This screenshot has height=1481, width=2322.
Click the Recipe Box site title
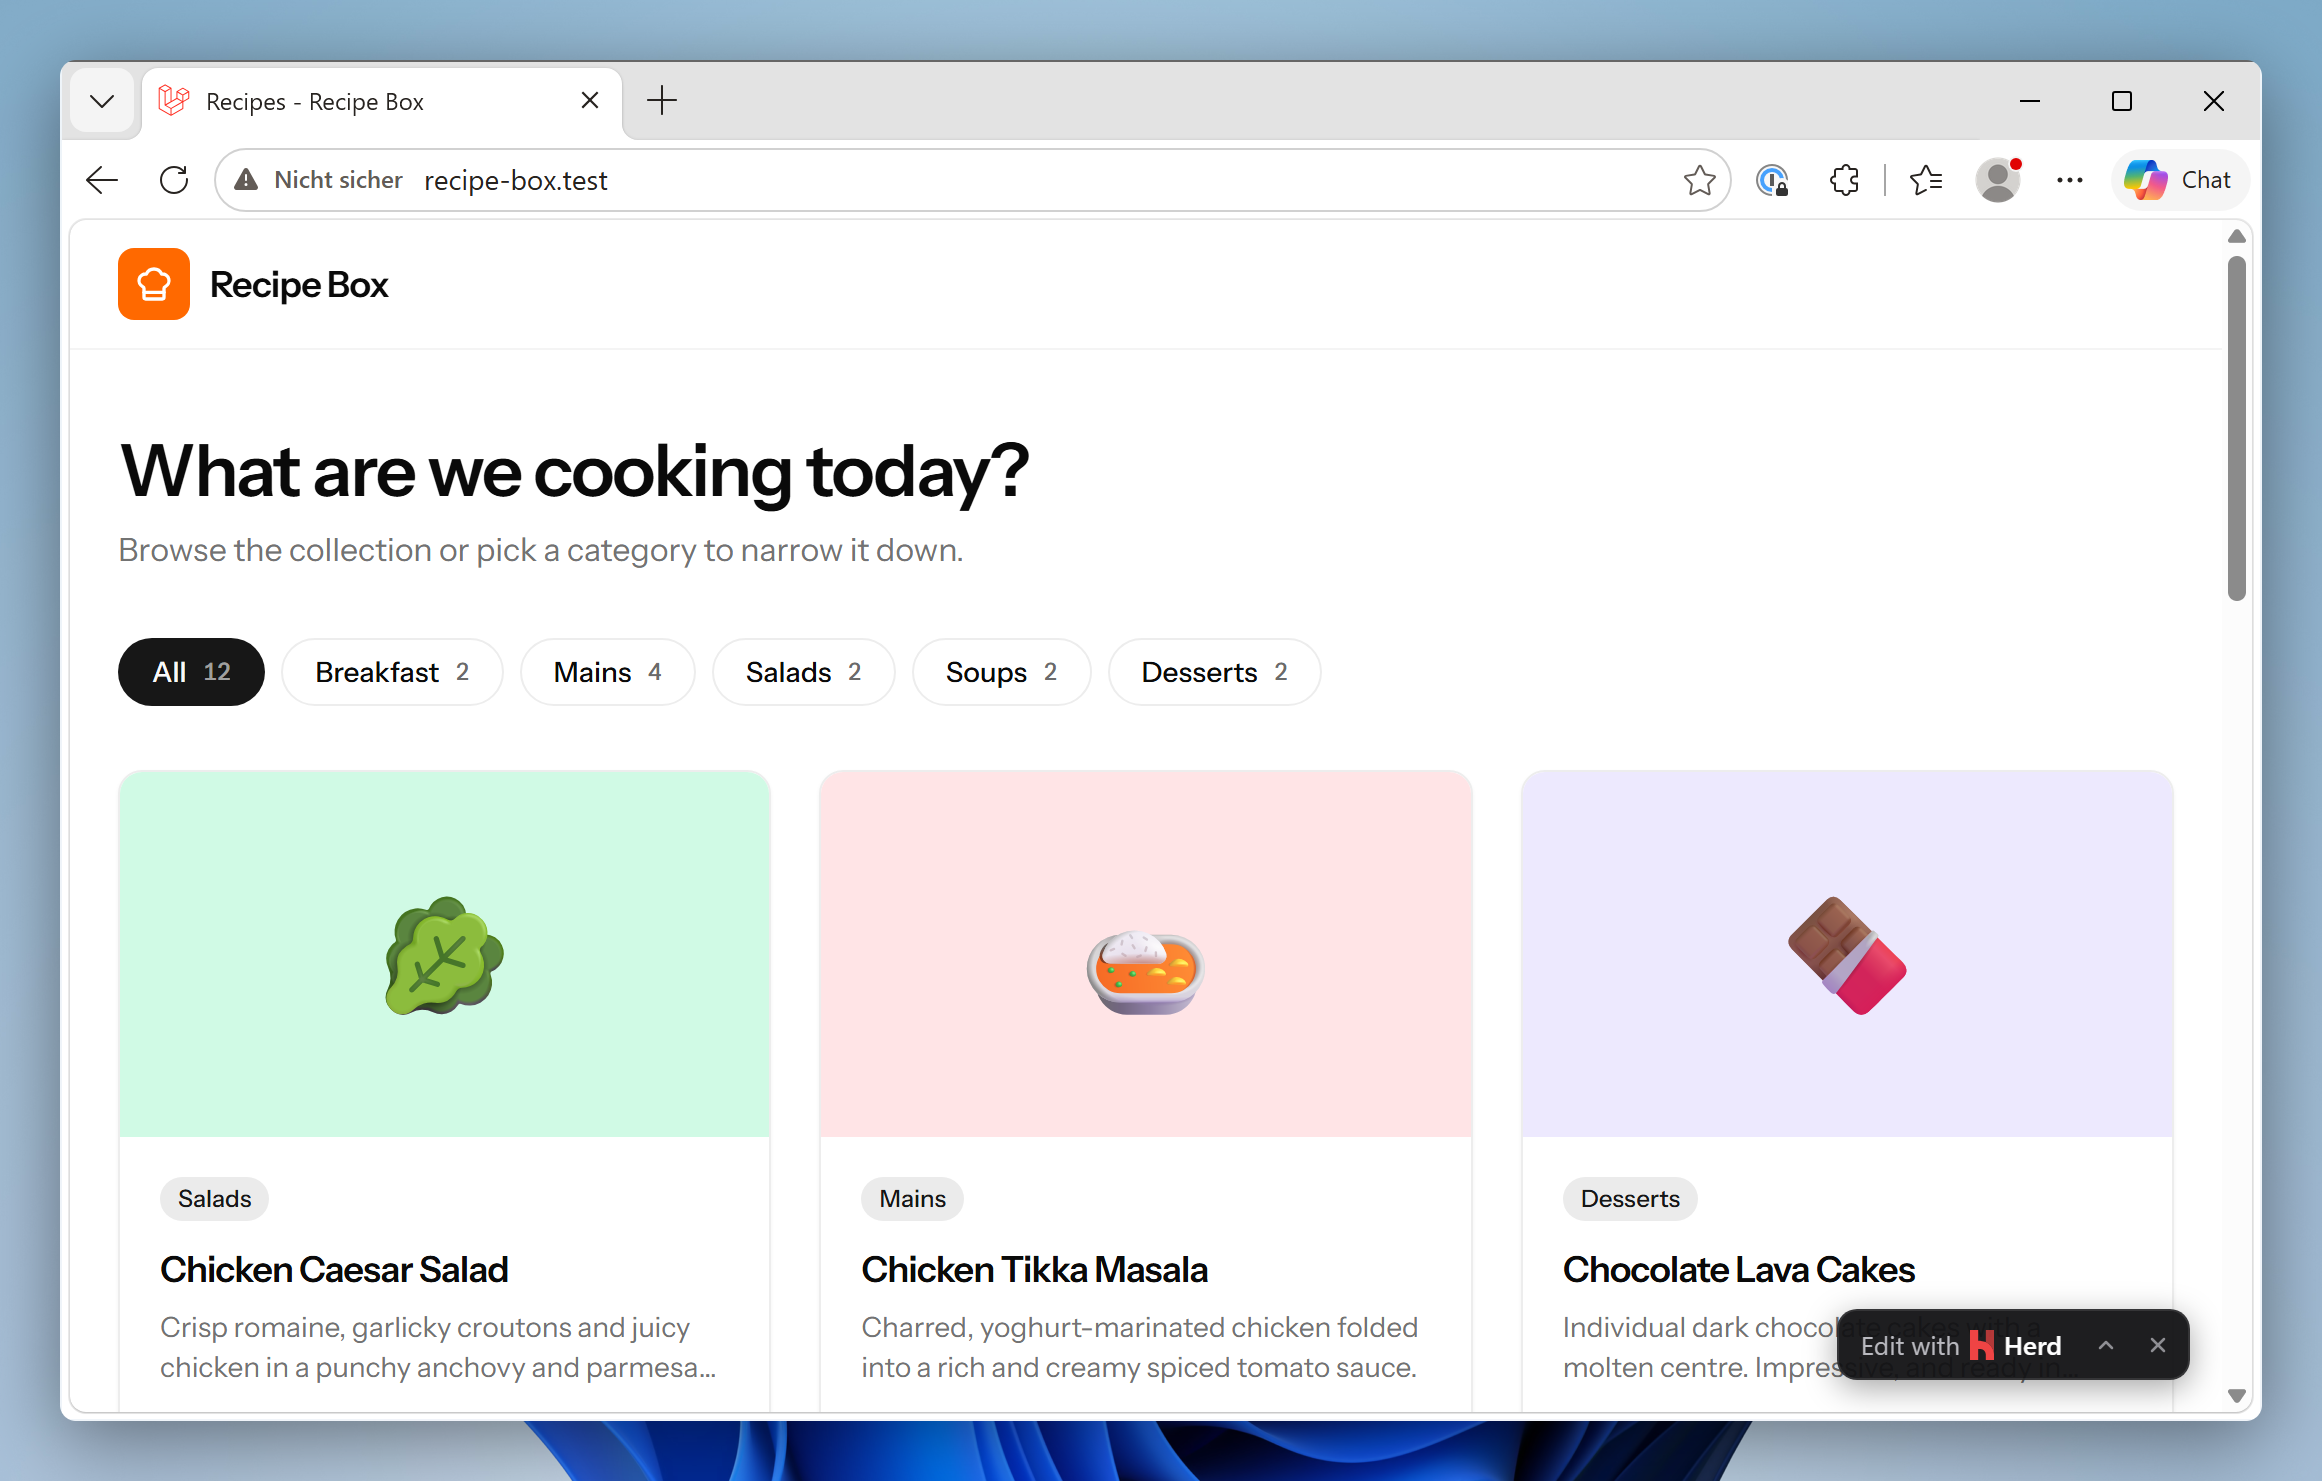[299, 285]
